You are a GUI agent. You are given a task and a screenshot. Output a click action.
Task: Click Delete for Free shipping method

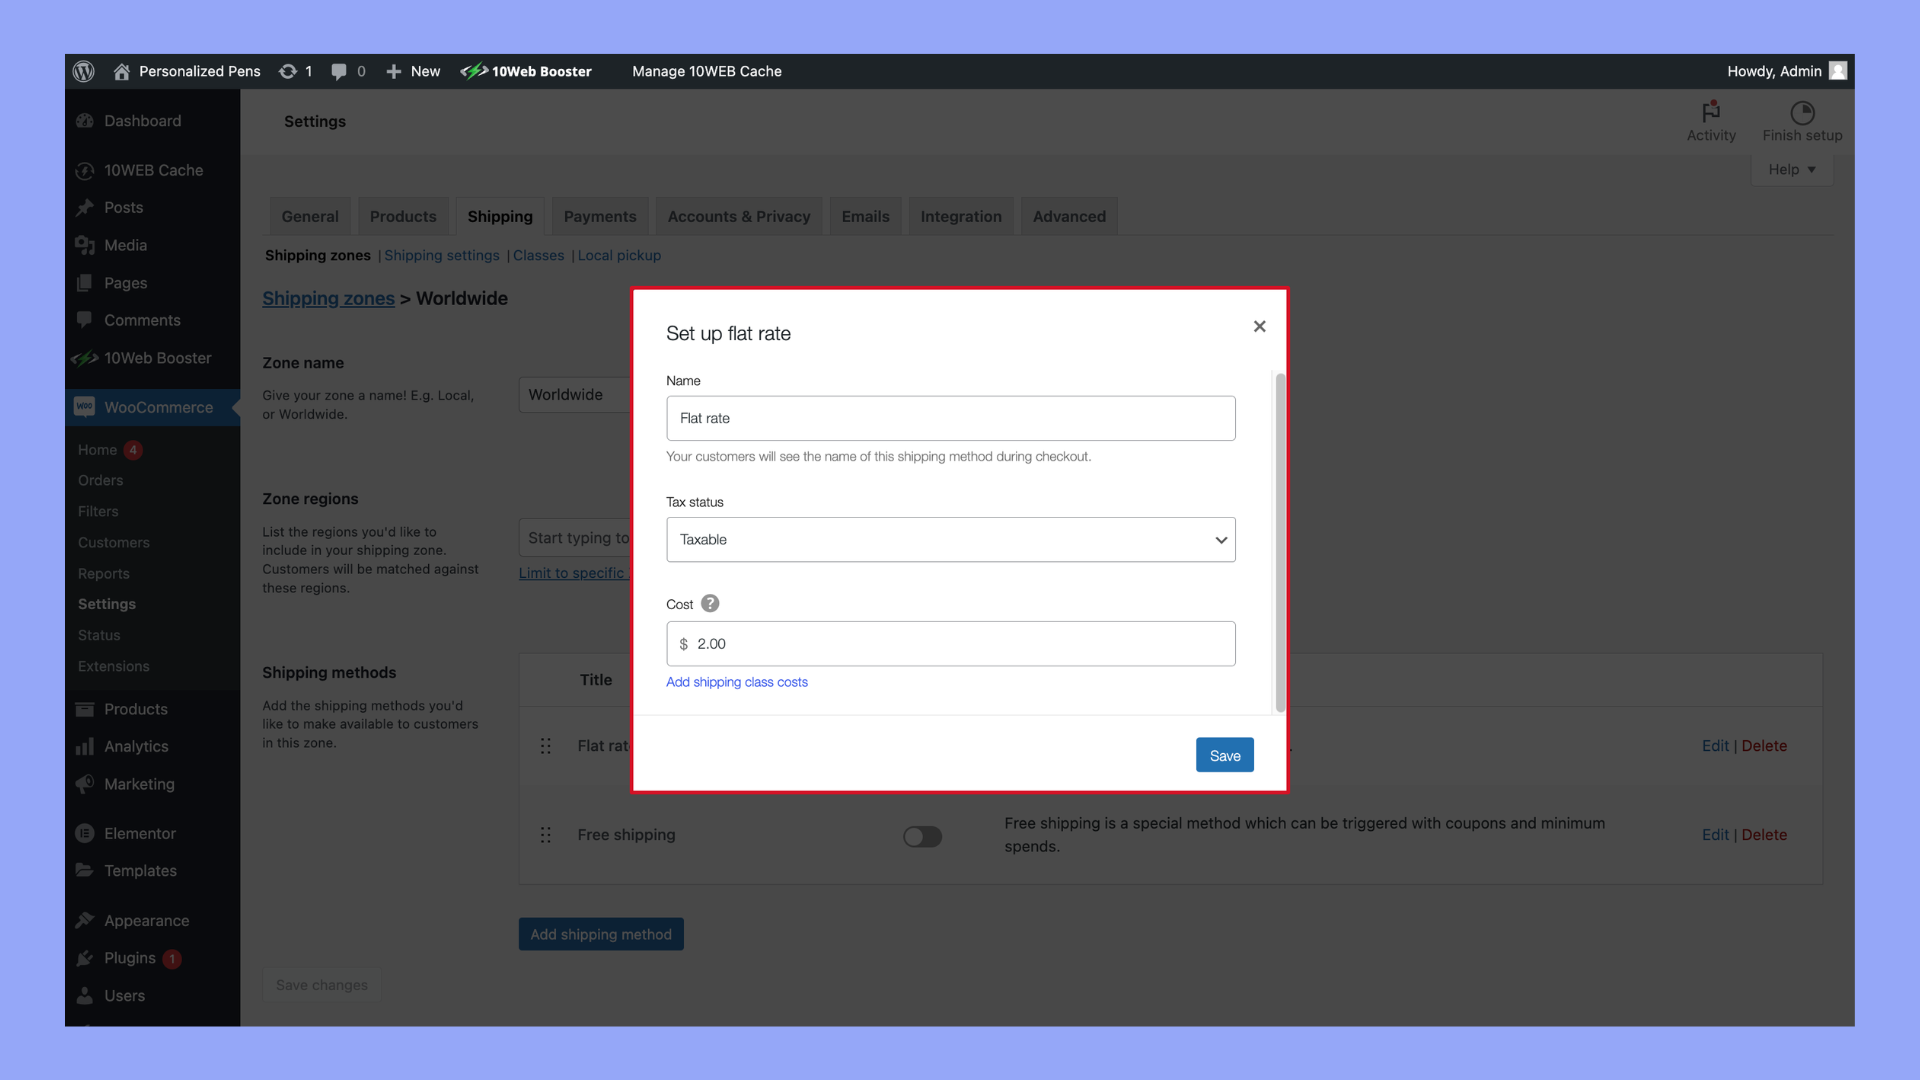click(1764, 835)
